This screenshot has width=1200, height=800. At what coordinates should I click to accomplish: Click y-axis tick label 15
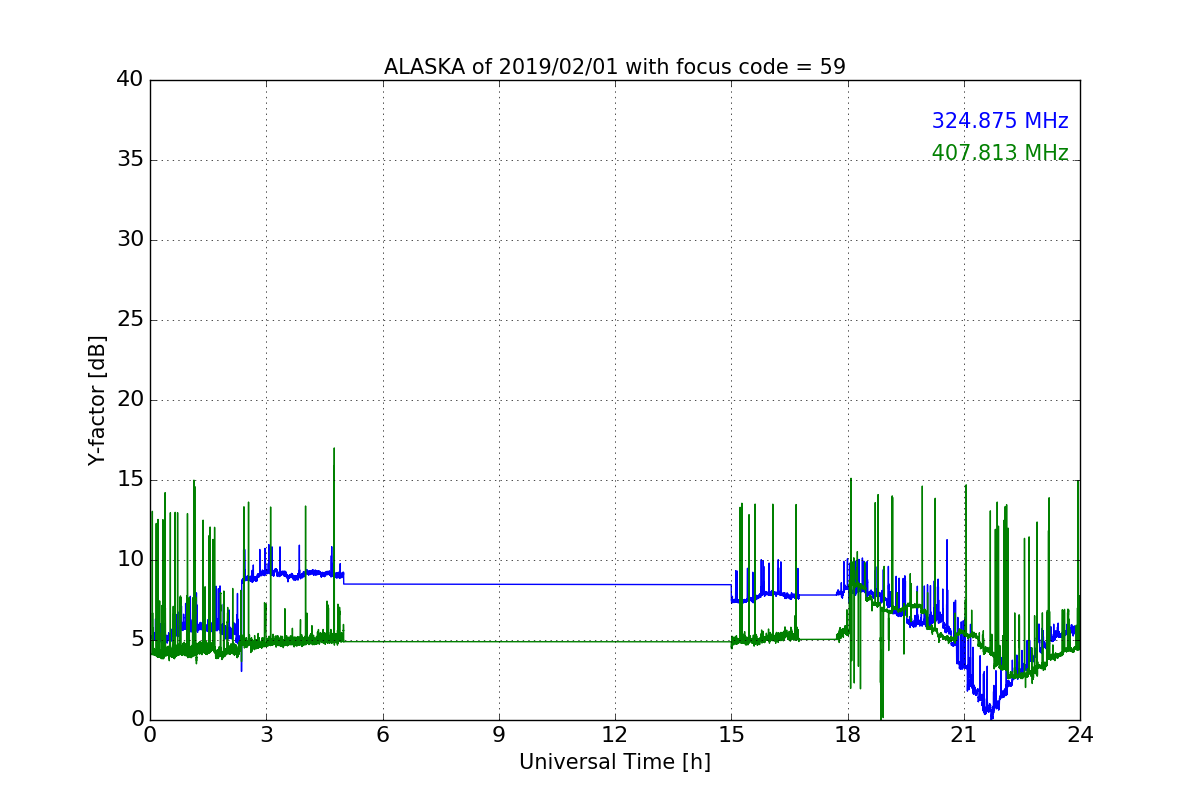130,480
